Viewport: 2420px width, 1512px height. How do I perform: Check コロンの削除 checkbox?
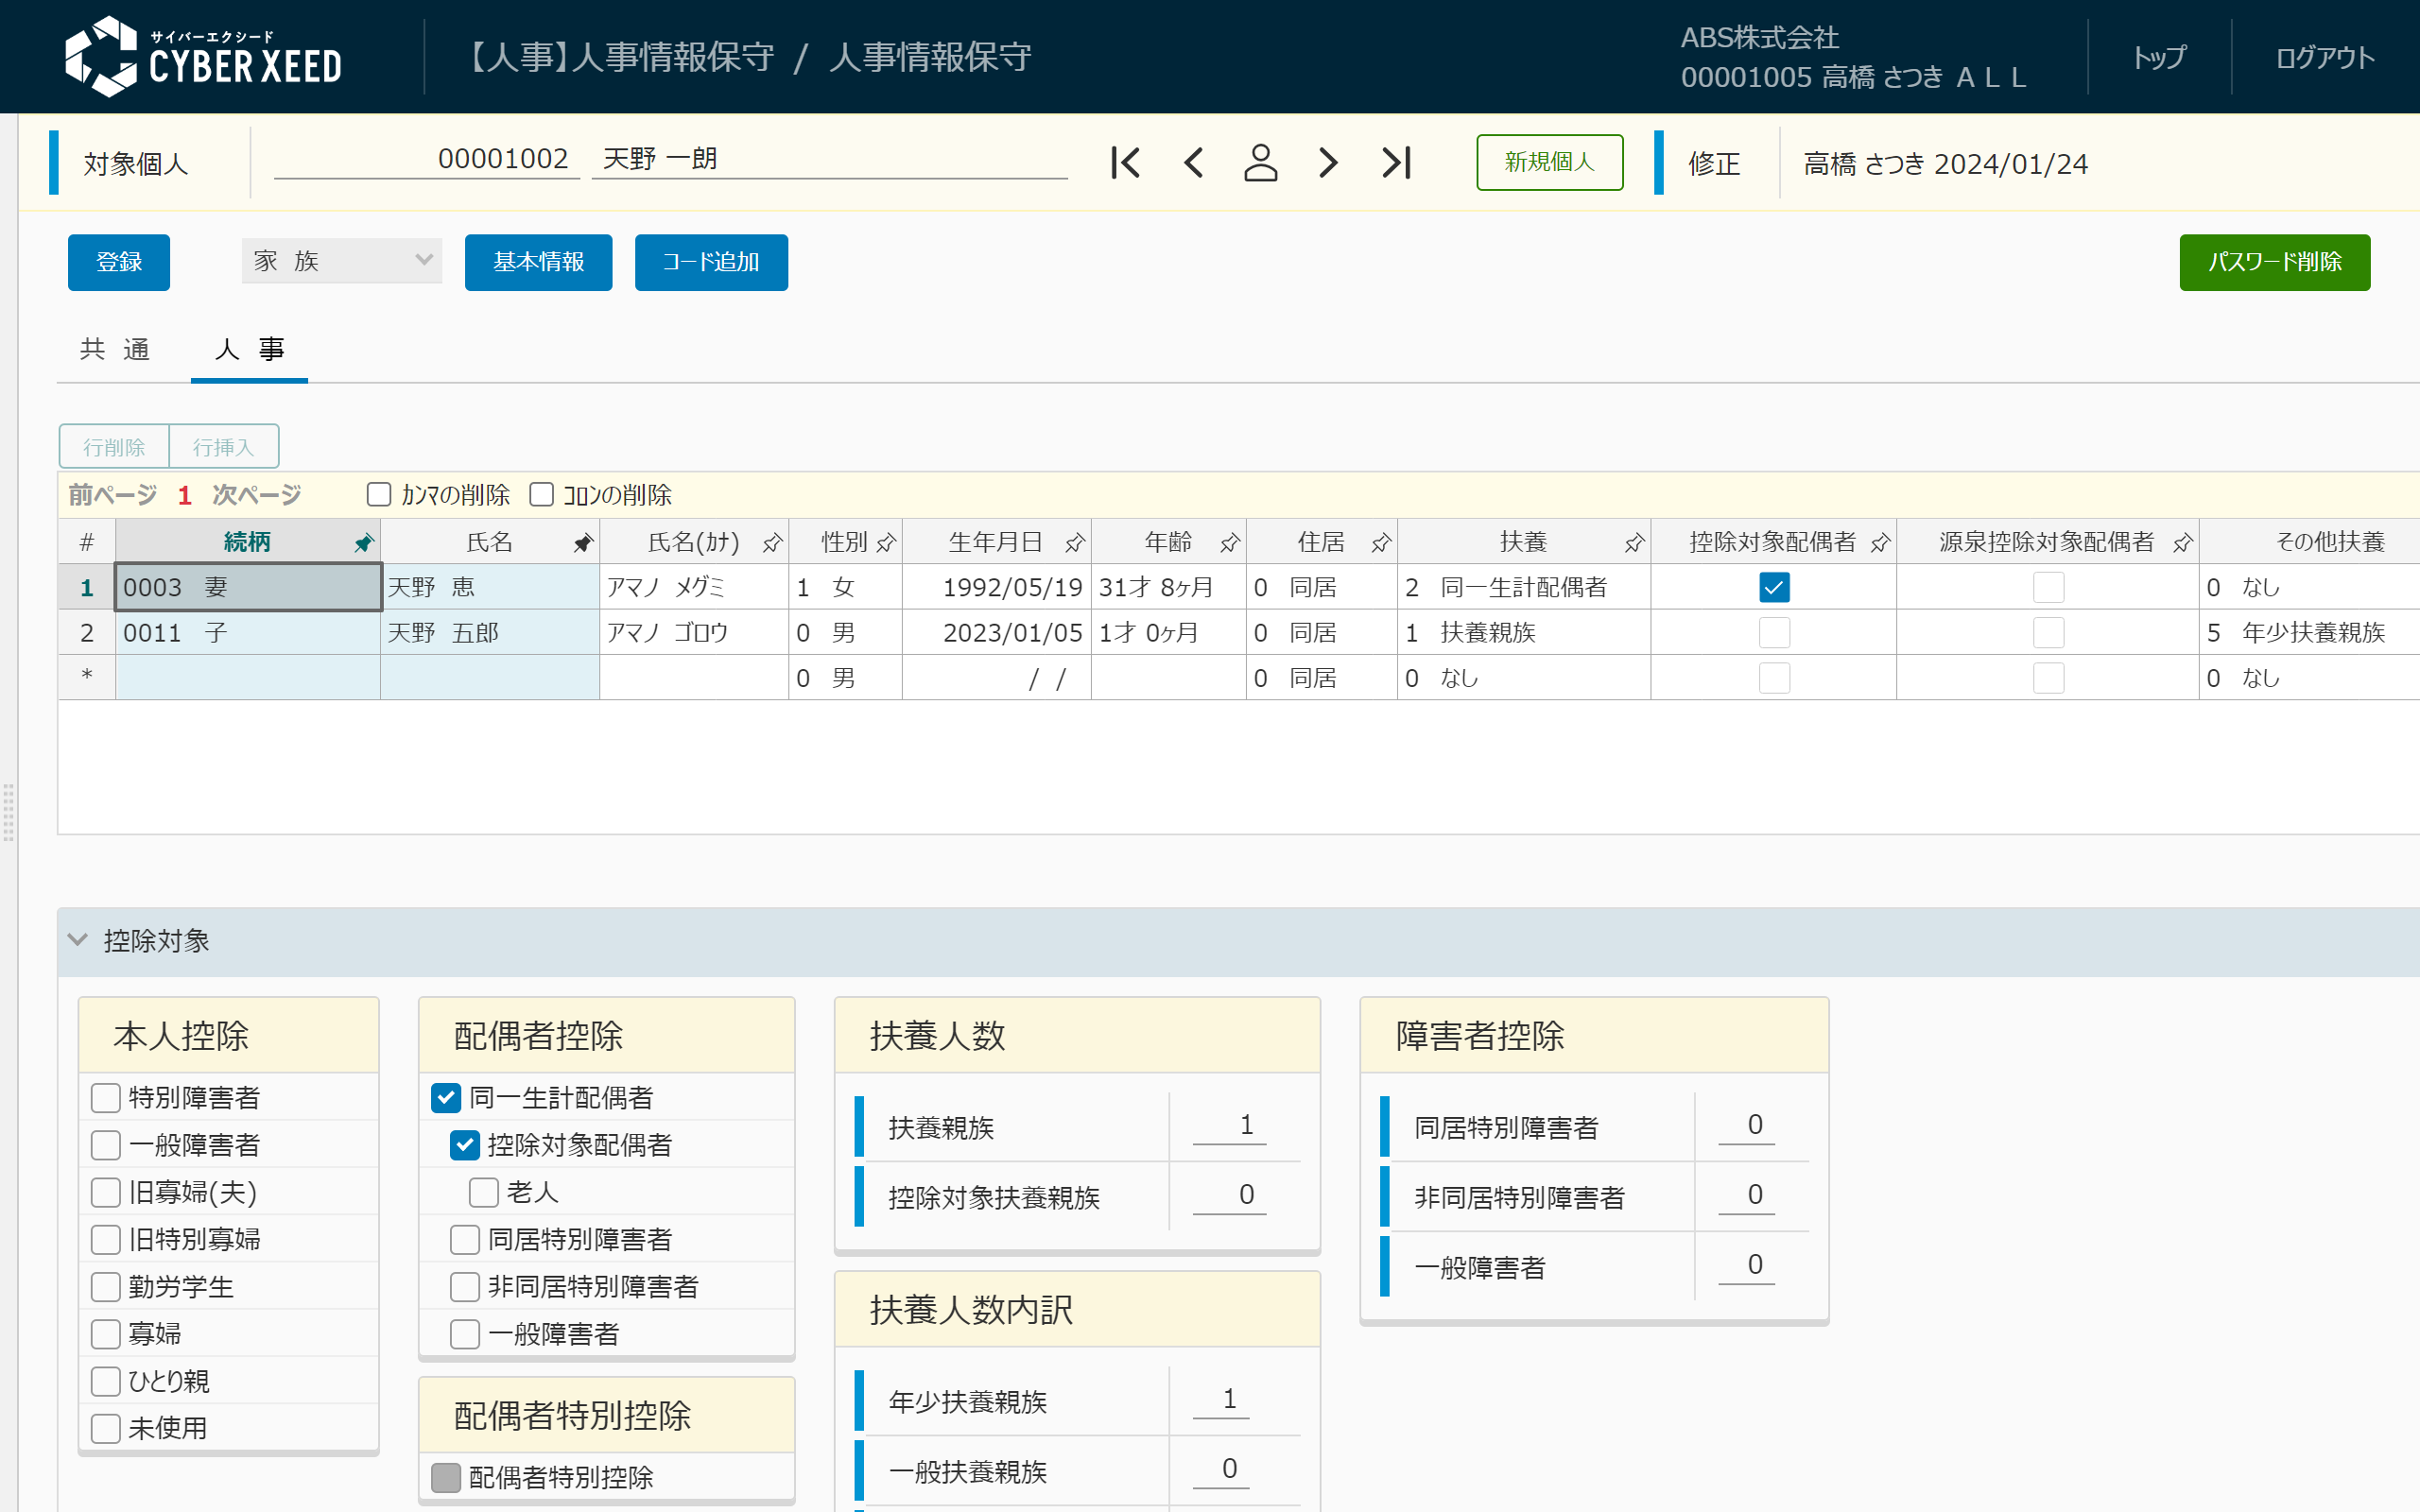pos(542,495)
